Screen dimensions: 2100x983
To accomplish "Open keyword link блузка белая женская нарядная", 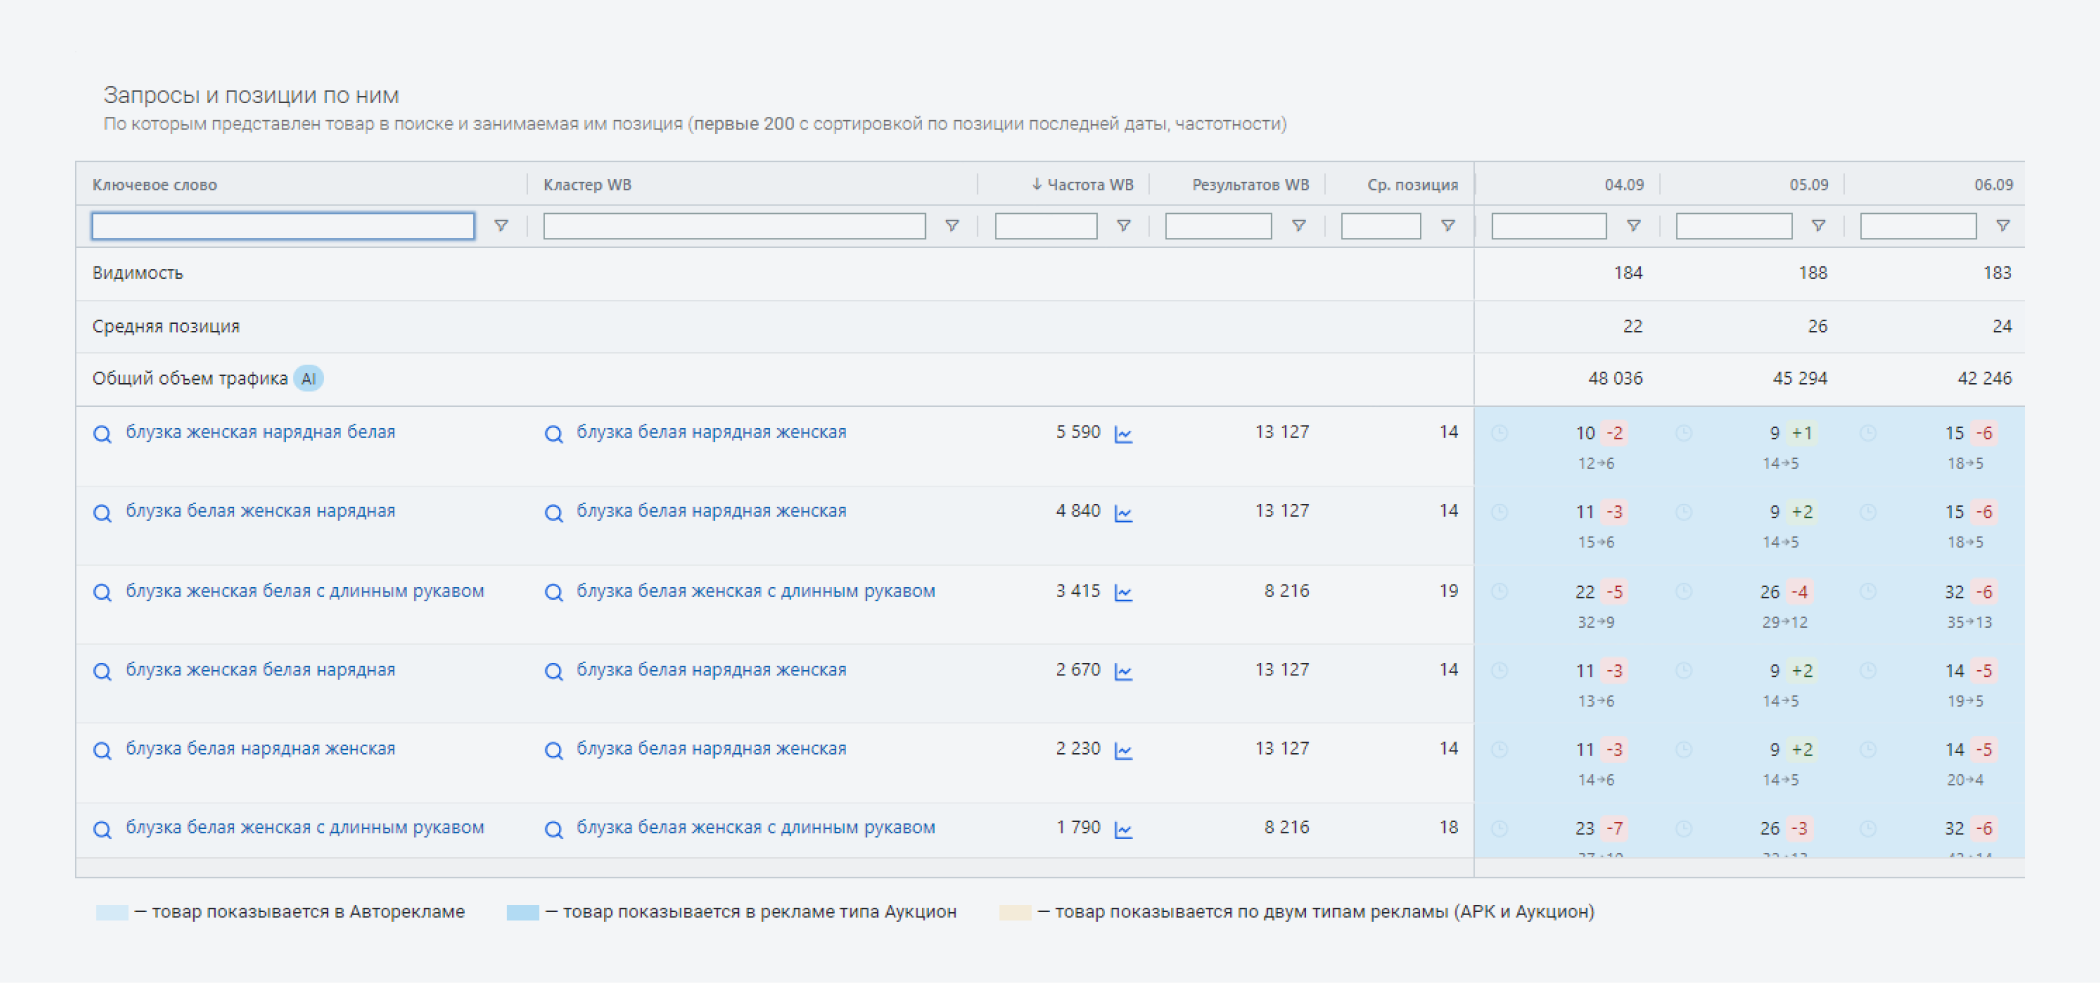I will pos(260,511).
